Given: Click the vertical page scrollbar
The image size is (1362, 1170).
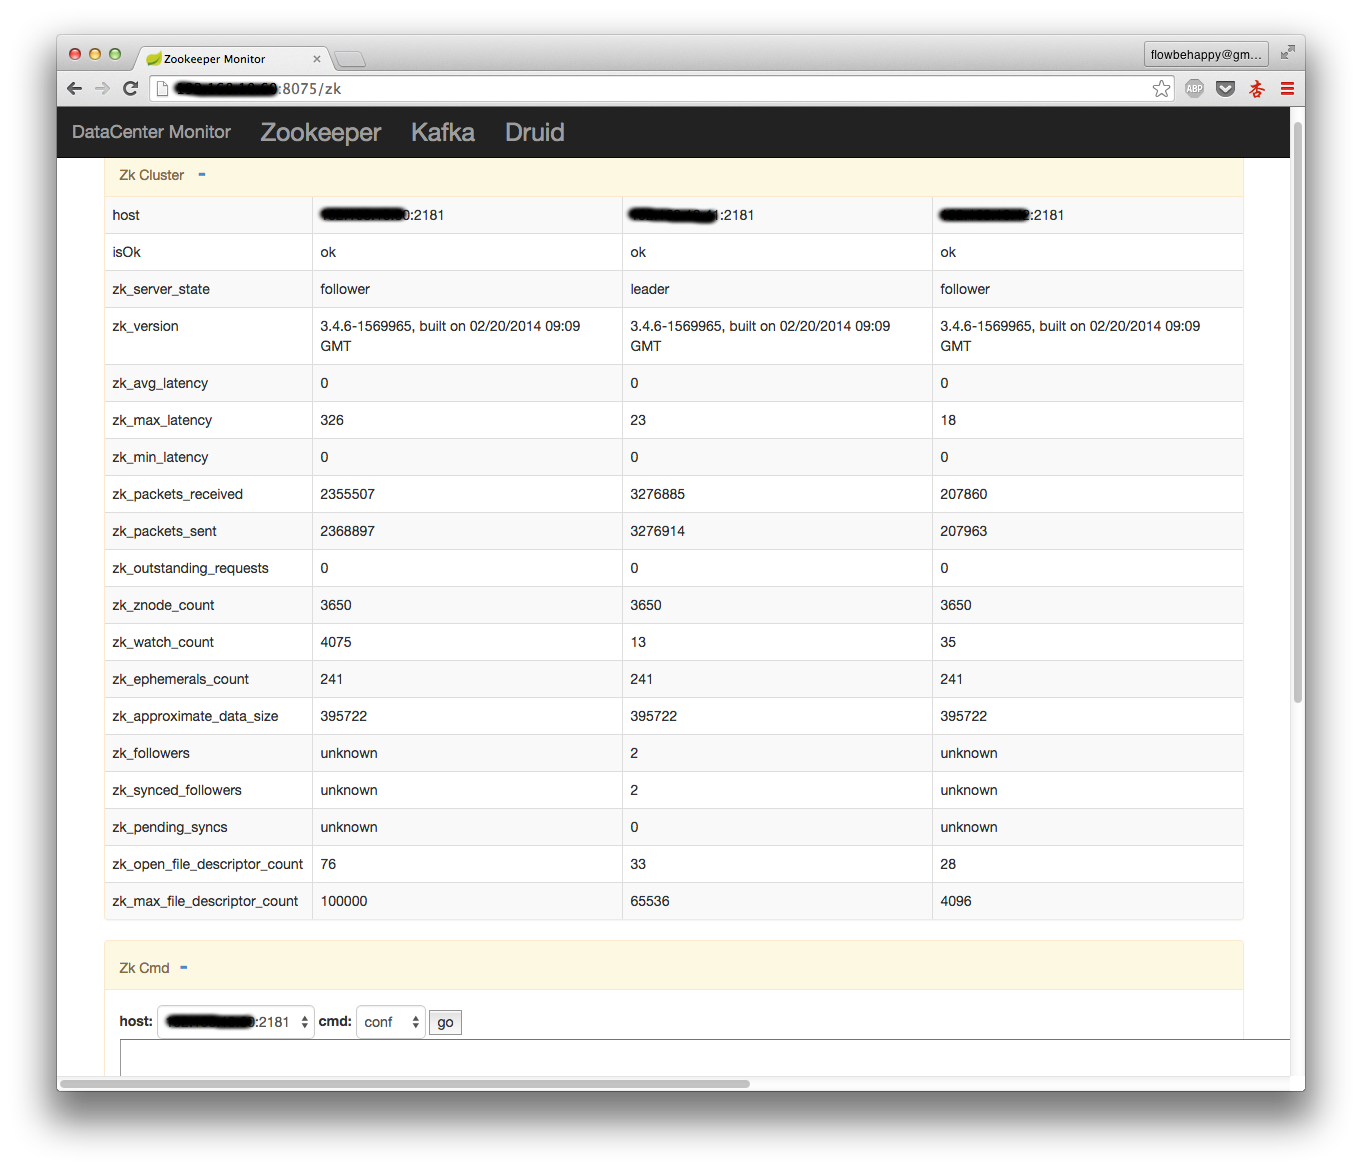Looking at the screenshot, I should click(1297, 412).
